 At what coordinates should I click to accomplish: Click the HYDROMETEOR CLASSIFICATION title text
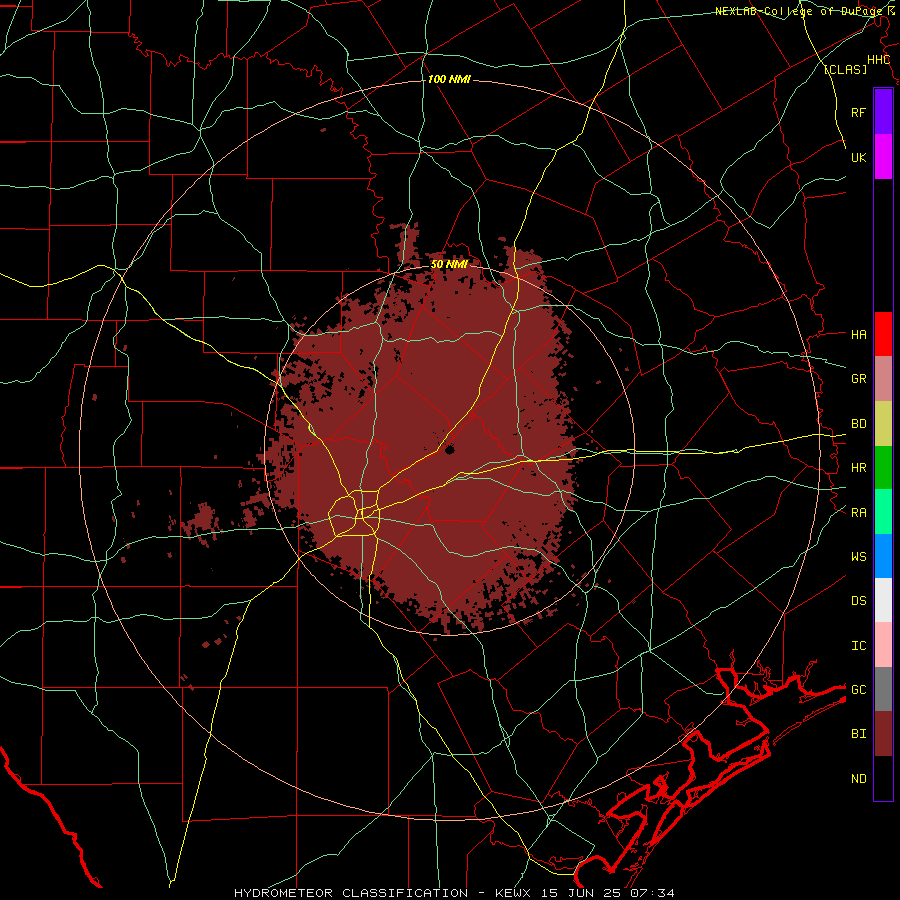[x=351, y=893]
